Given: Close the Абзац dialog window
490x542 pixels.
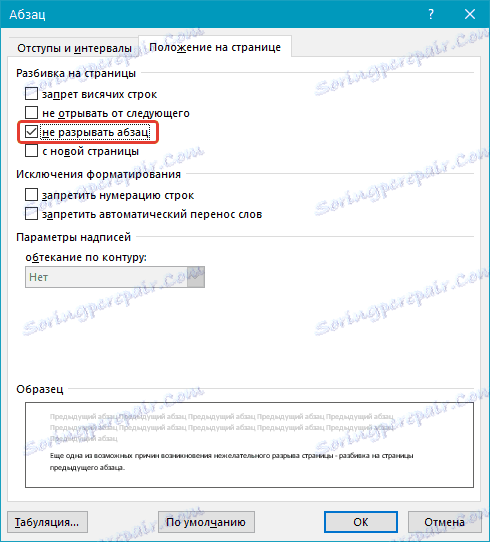Looking at the screenshot, I should click(470, 14).
